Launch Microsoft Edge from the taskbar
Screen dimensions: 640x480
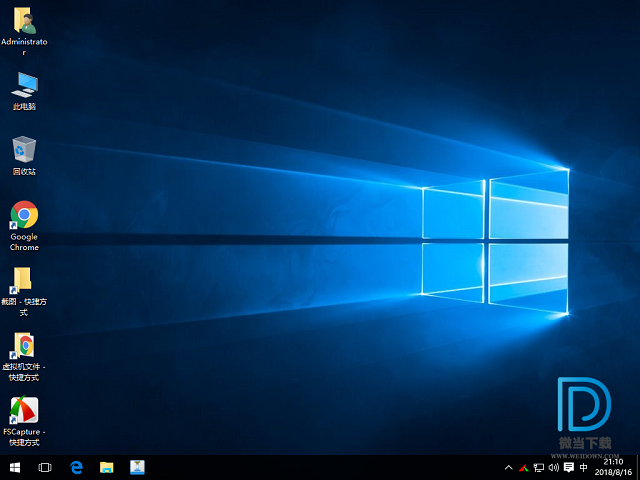[76, 468]
